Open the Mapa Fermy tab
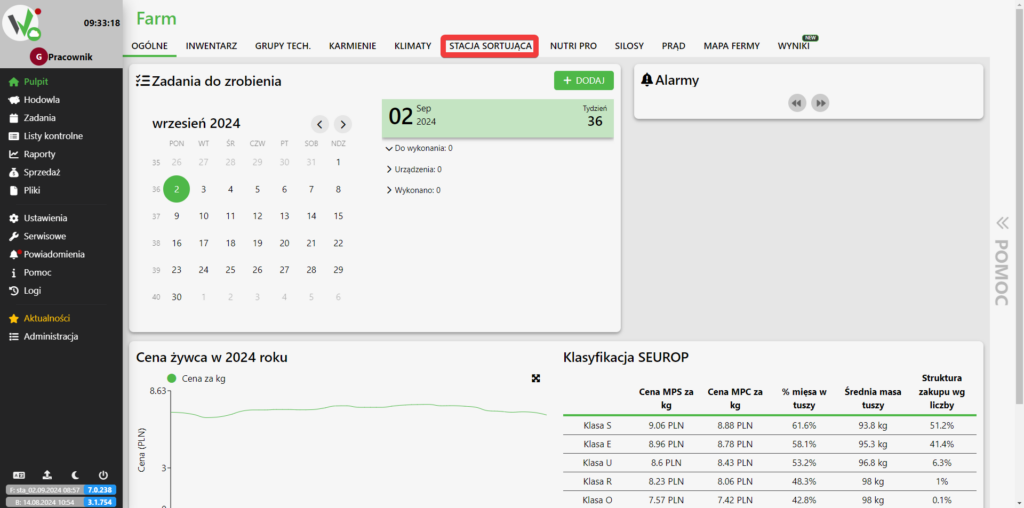 tap(731, 46)
